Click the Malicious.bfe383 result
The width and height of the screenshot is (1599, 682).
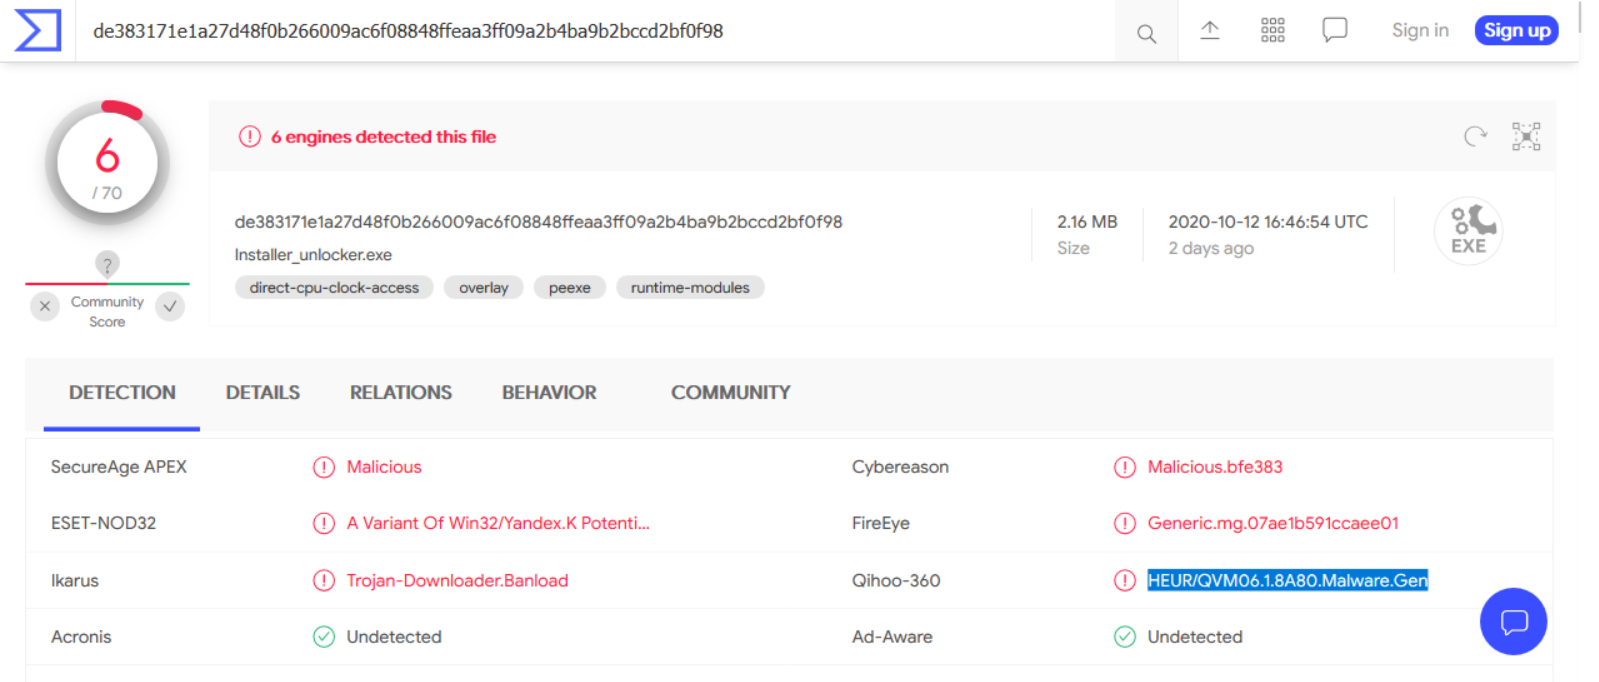click(1215, 467)
